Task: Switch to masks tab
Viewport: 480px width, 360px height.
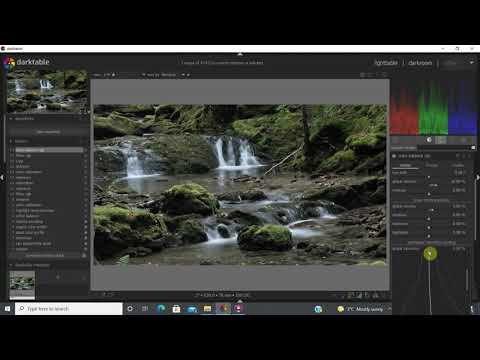Action: pyautogui.click(x=458, y=165)
